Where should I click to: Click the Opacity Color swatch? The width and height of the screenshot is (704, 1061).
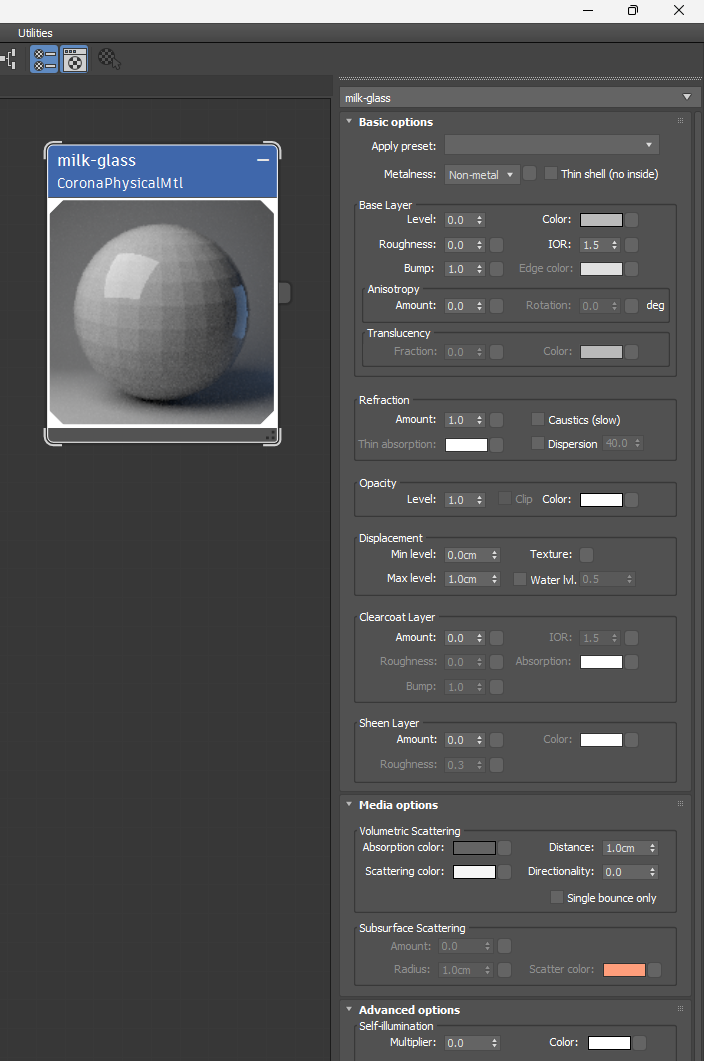[x=601, y=500]
